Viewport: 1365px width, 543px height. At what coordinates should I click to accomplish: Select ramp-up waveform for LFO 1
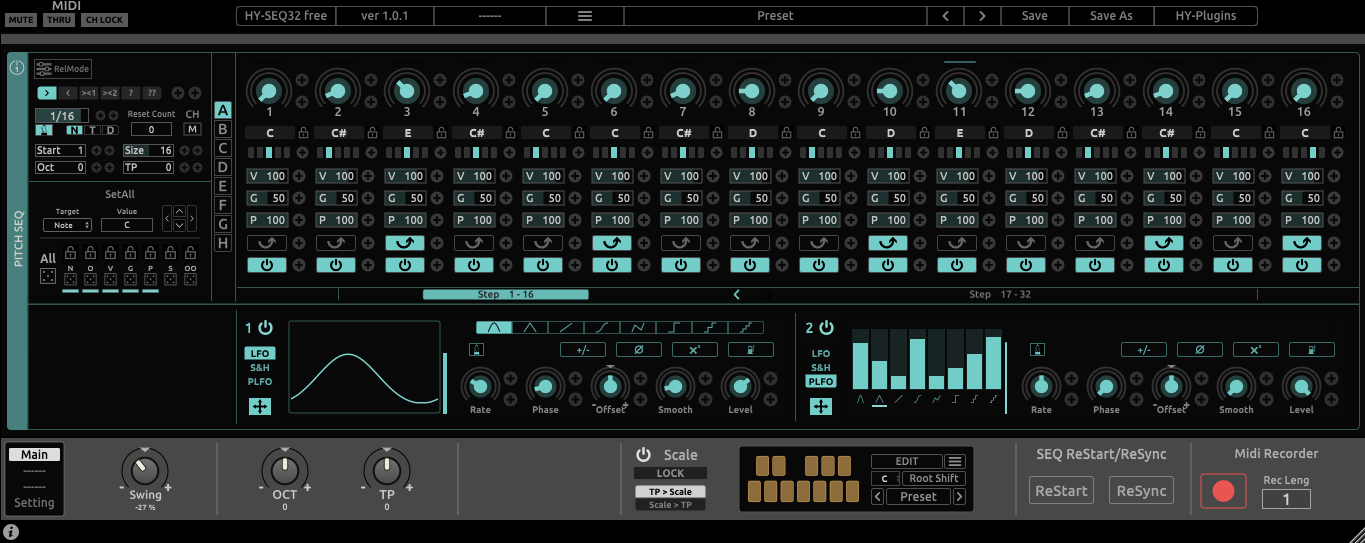tap(566, 327)
